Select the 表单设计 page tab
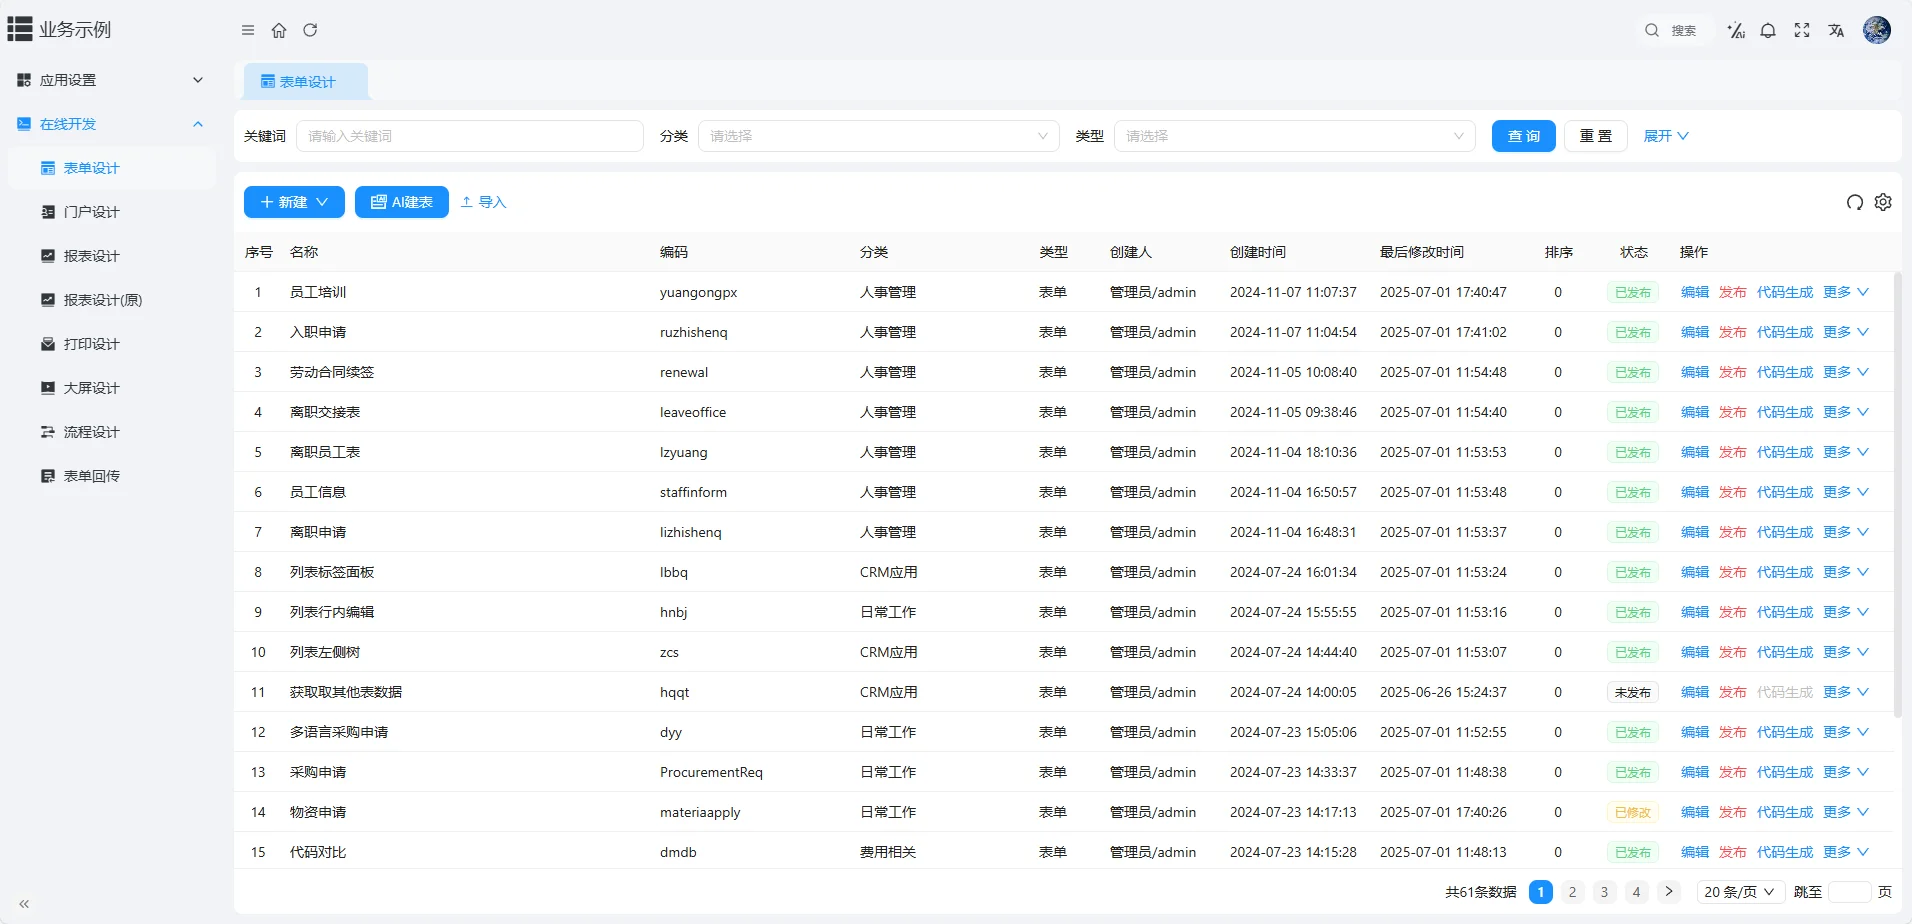Viewport: 1912px width, 924px height. coord(305,82)
